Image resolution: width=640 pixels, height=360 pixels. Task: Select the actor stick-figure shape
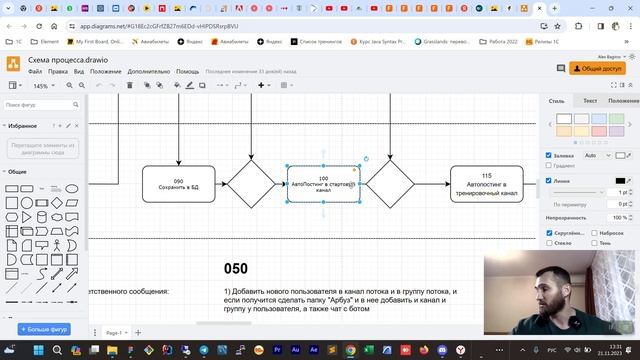point(57,245)
